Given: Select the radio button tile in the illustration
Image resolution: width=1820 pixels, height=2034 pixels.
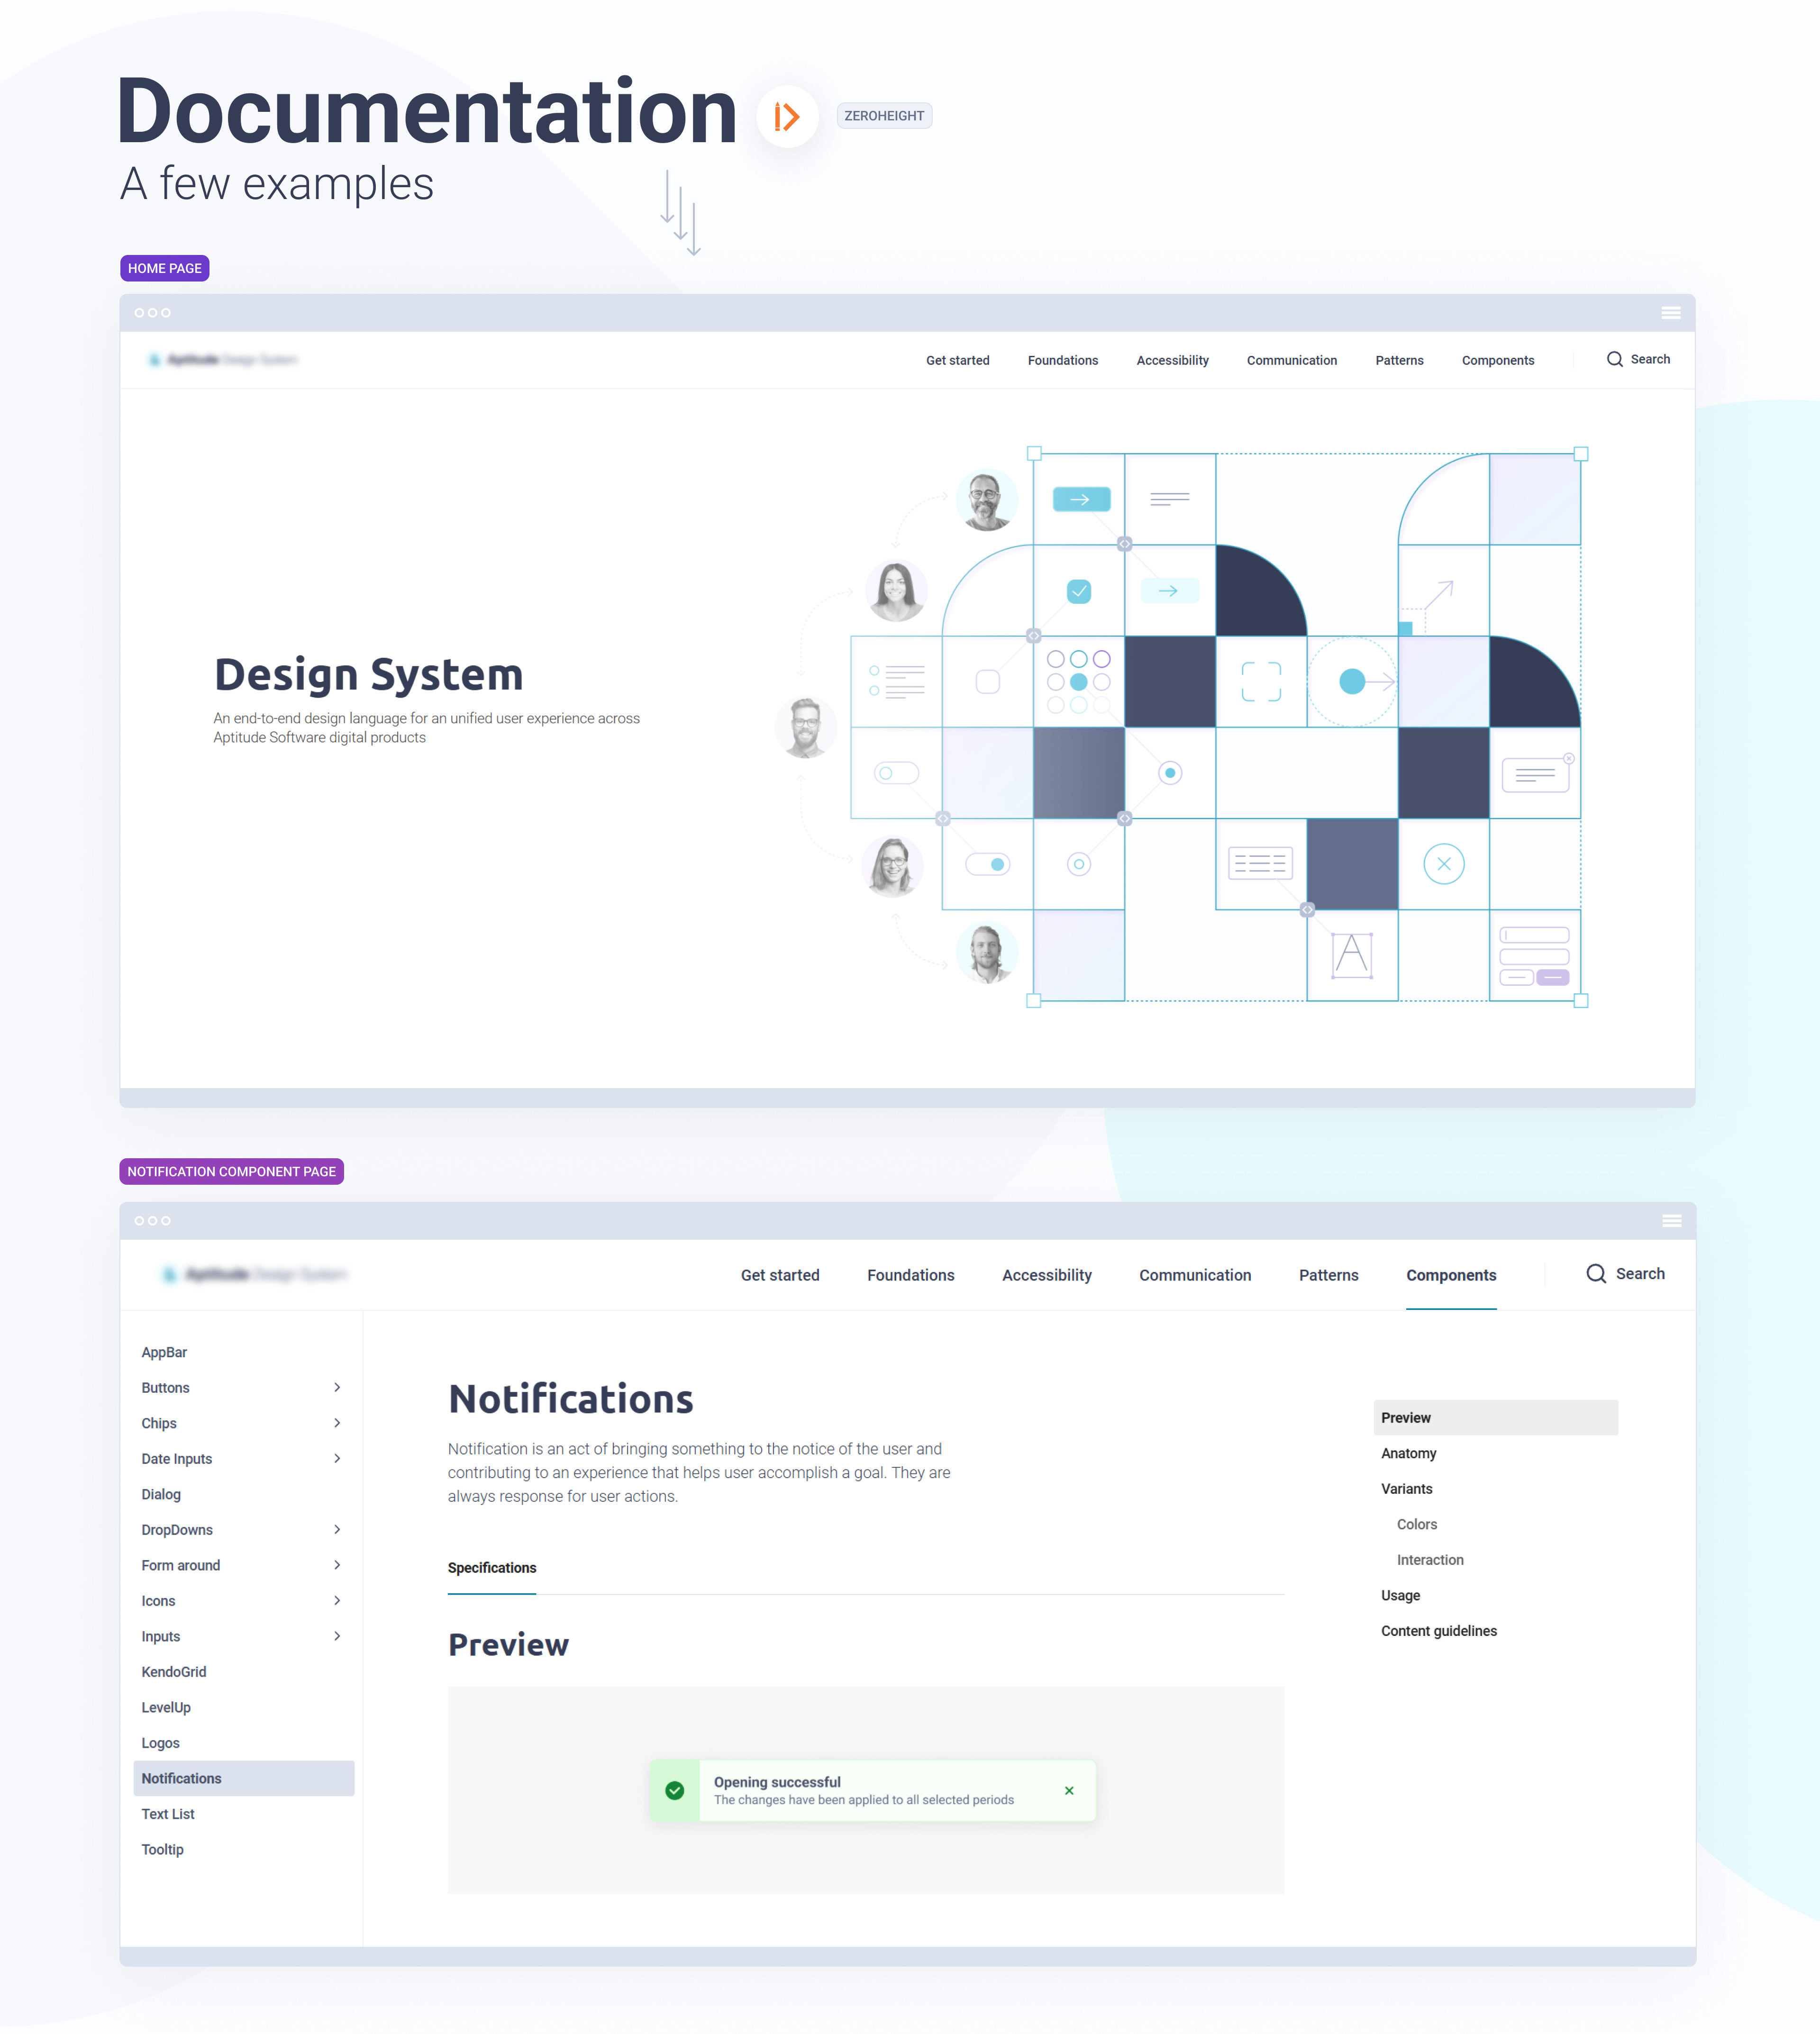Looking at the screenshot, I should coord(1170,773).
